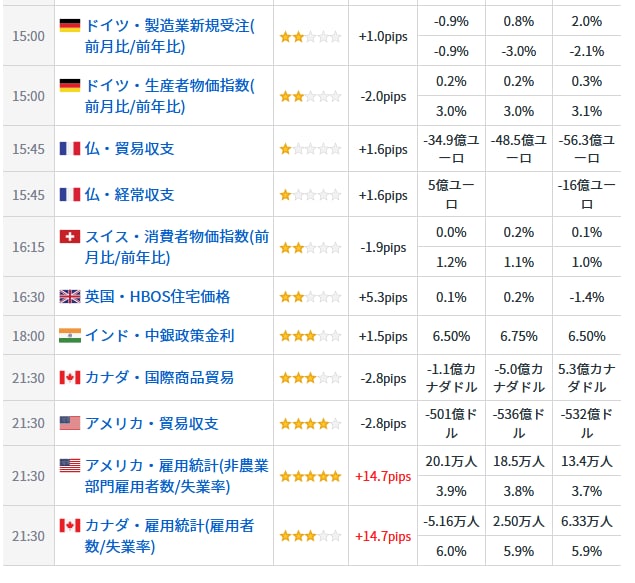The image size is (635, 583).
Task: Open 英国・HBOS住宅価格 link
Action: pyautogui.click(x=158, y=297)
